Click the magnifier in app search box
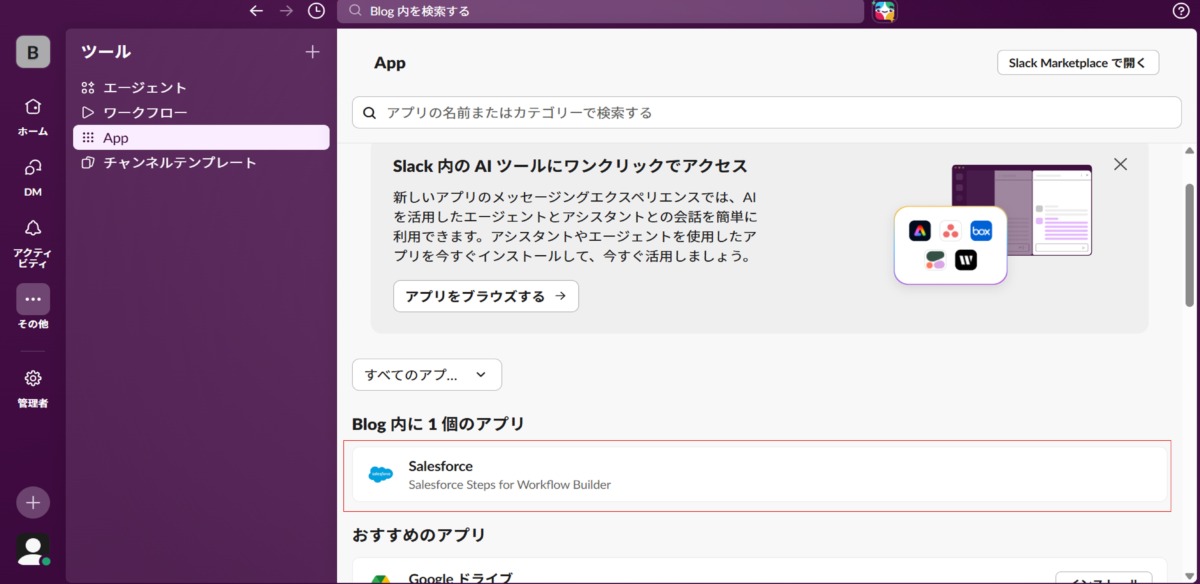The height and width of the screenshot is (584, 1200). tap(370, 113)
